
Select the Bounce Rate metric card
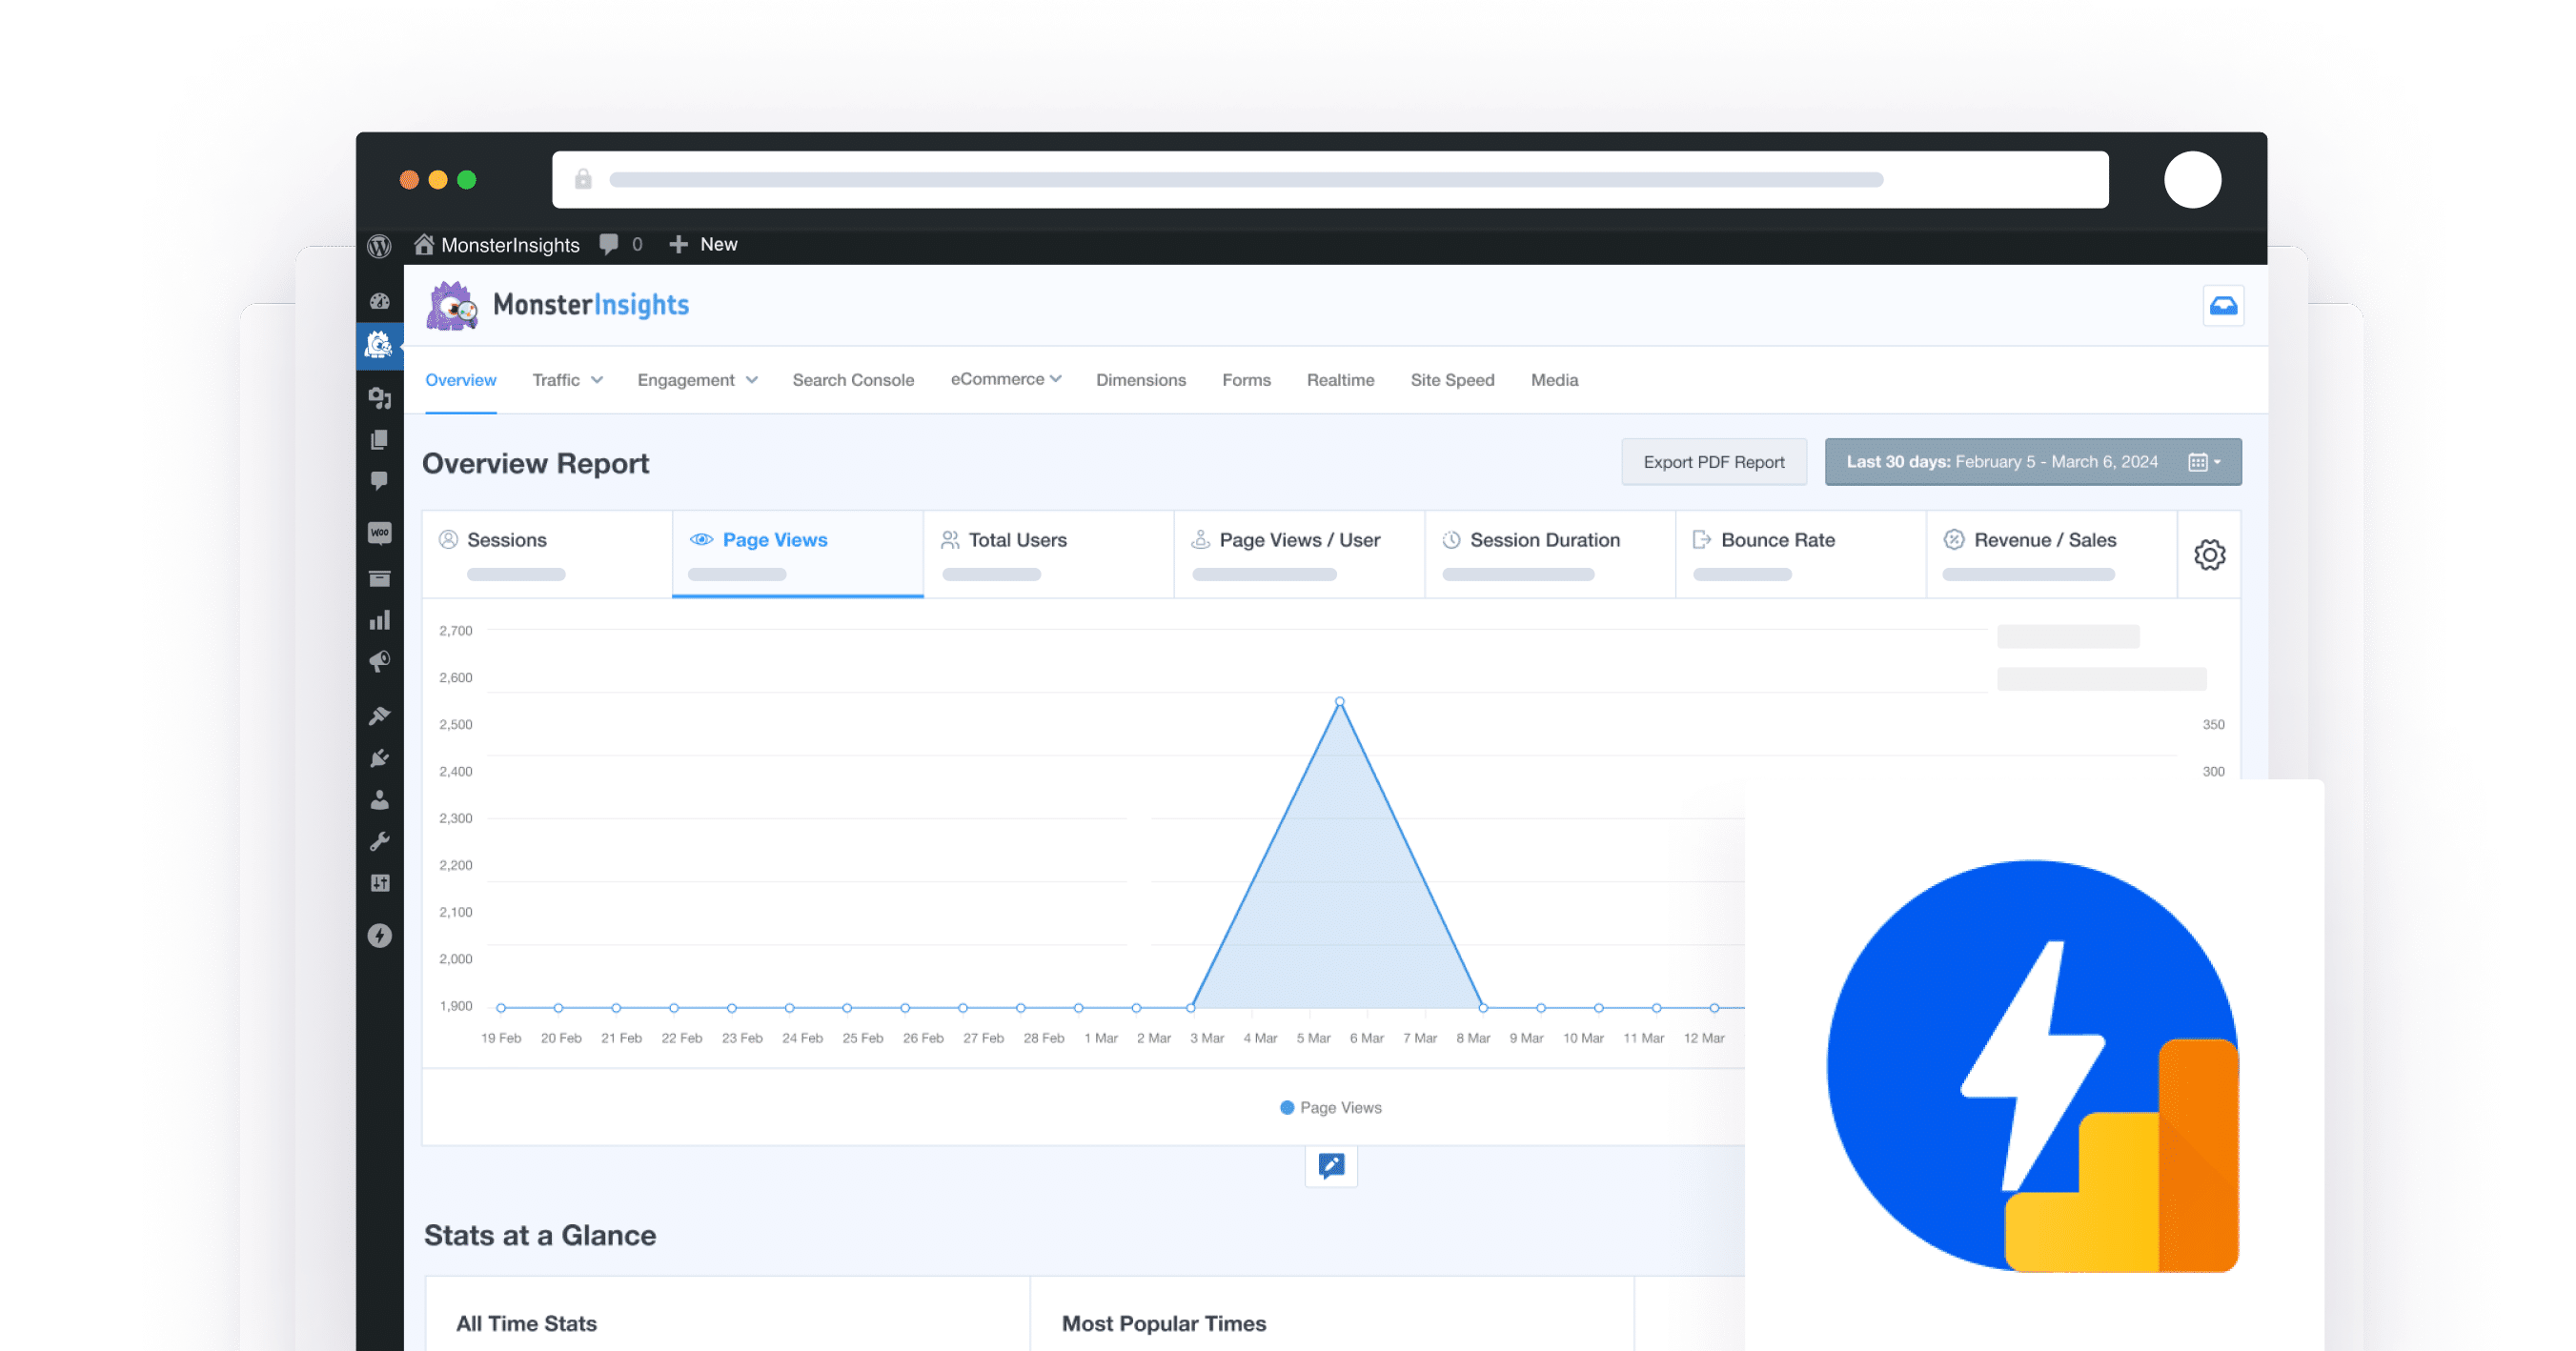point(1801,554)
